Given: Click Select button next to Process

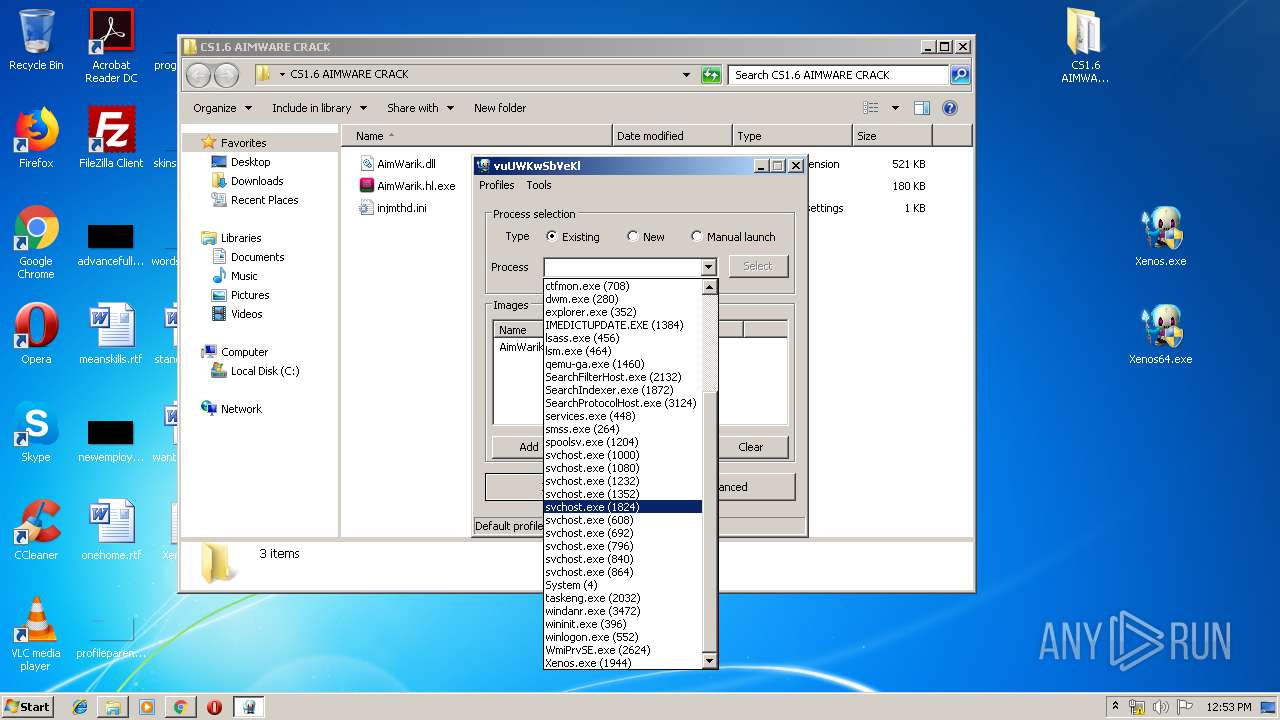Looking at the screenshot, I should [758, 266].
